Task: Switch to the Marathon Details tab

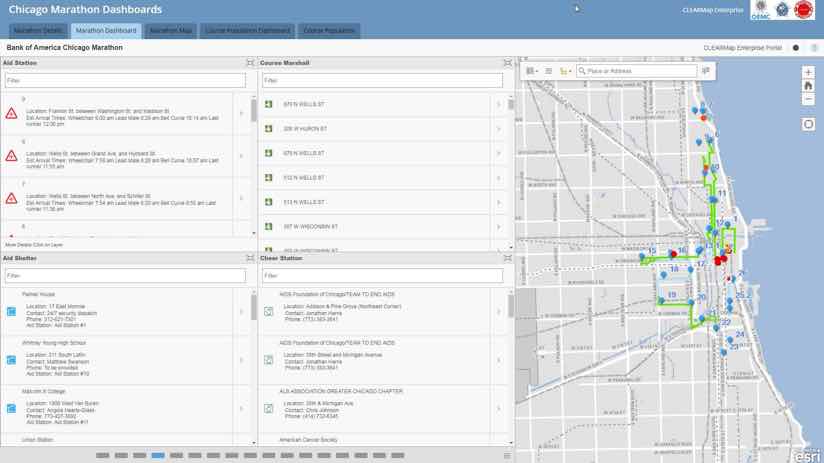Action: (38, 30)
